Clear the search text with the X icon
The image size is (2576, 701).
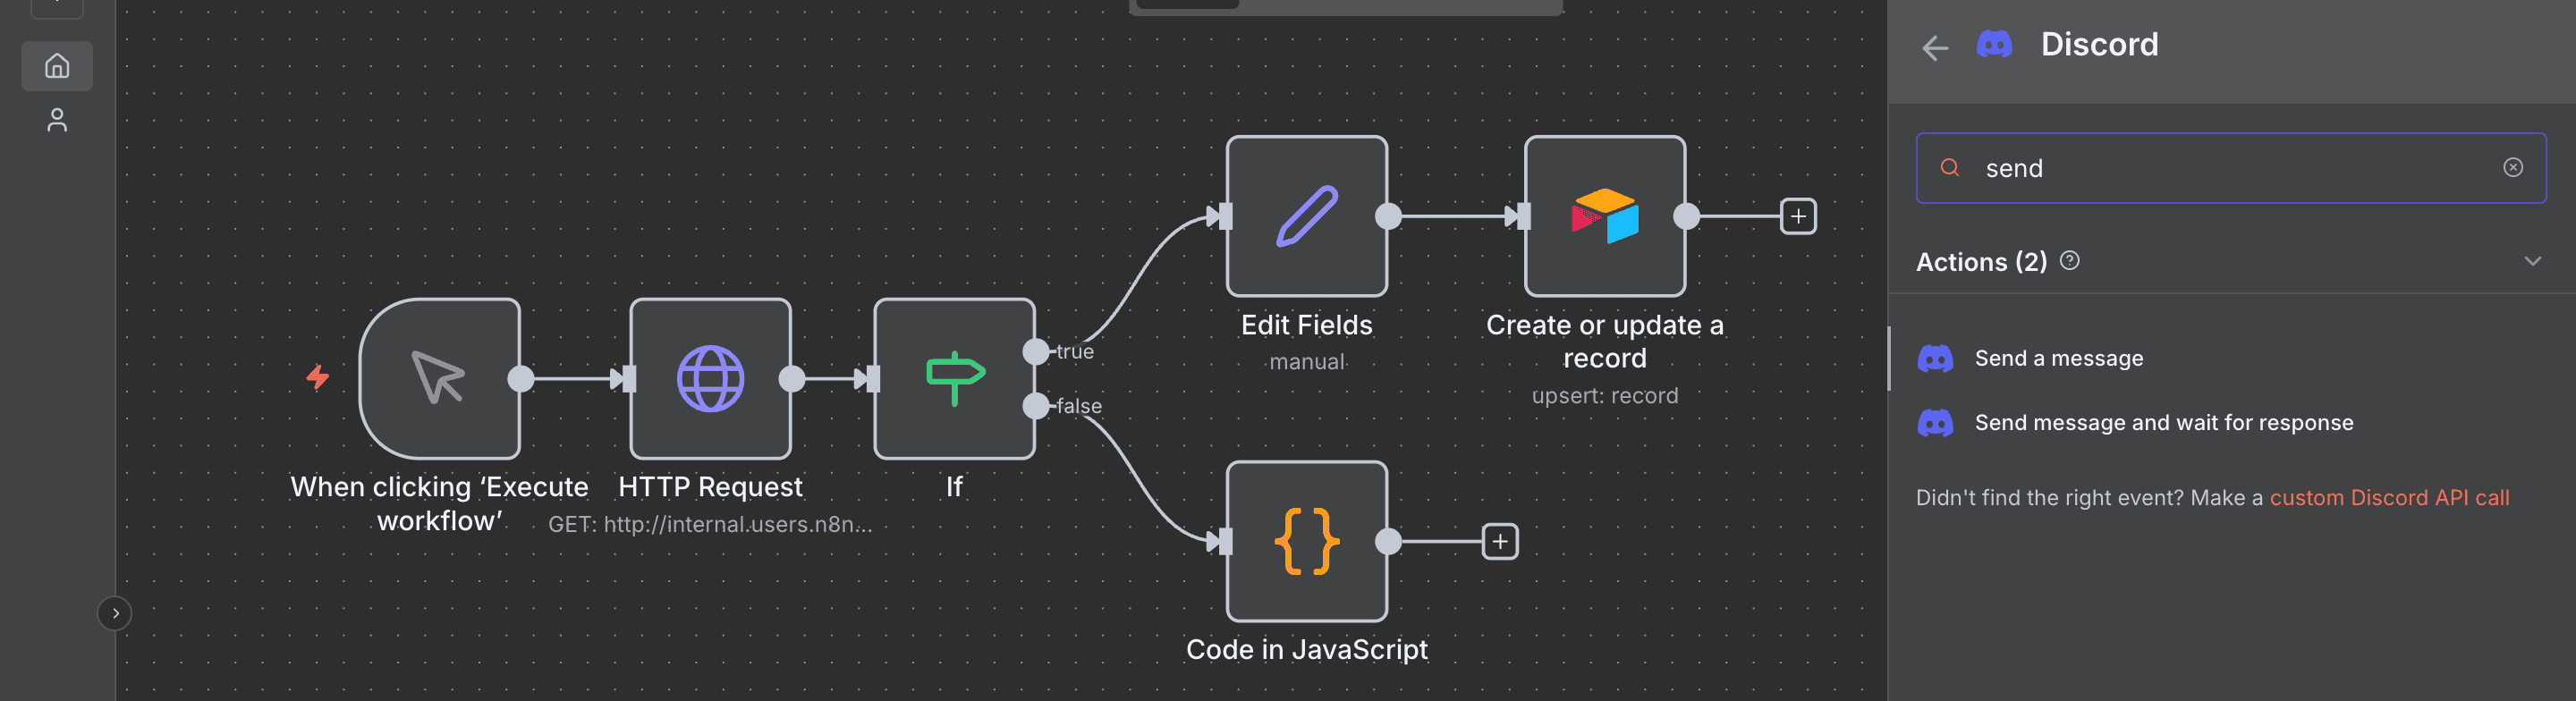[x=2512, y=167]
